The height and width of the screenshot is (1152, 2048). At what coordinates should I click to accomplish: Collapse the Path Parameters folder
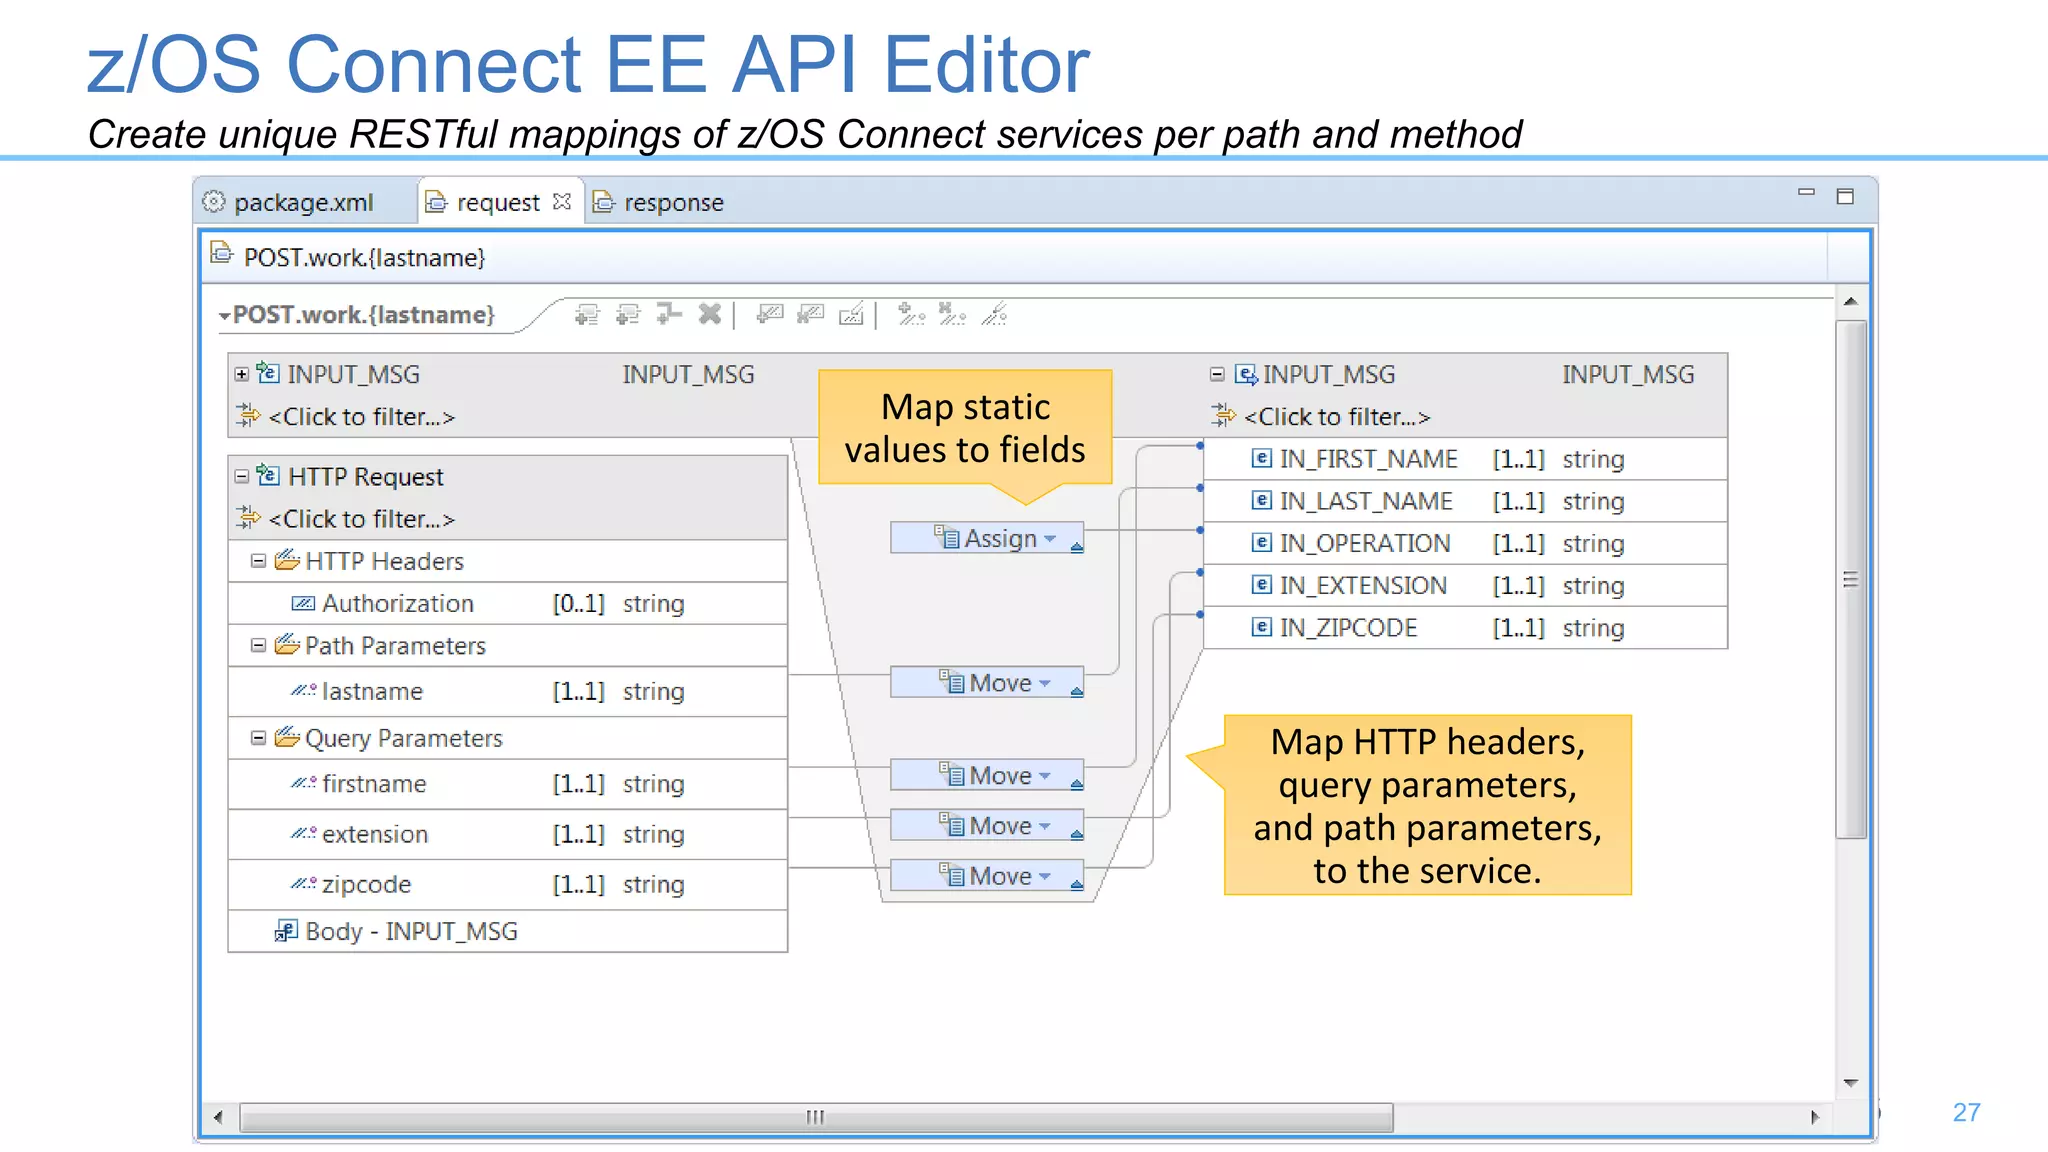pos(258,645)
